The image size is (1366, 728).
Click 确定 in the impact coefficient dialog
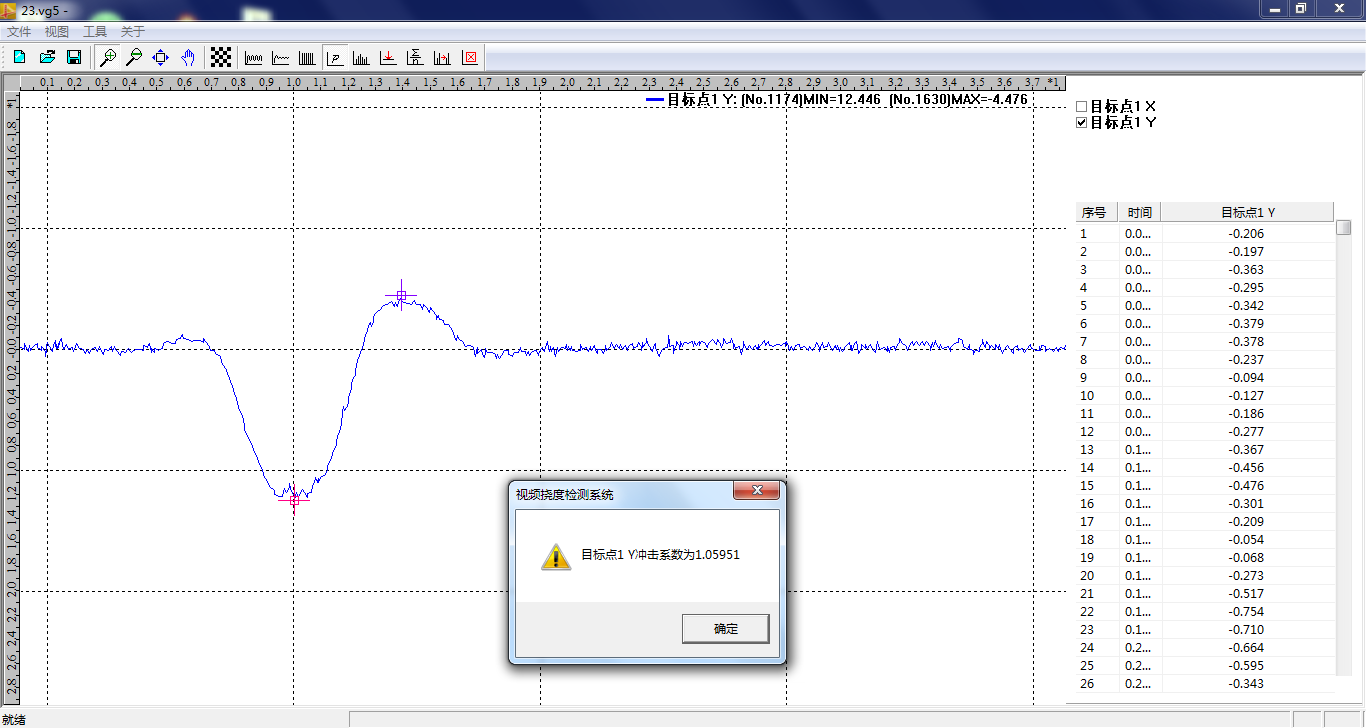(x=726, y=629)
